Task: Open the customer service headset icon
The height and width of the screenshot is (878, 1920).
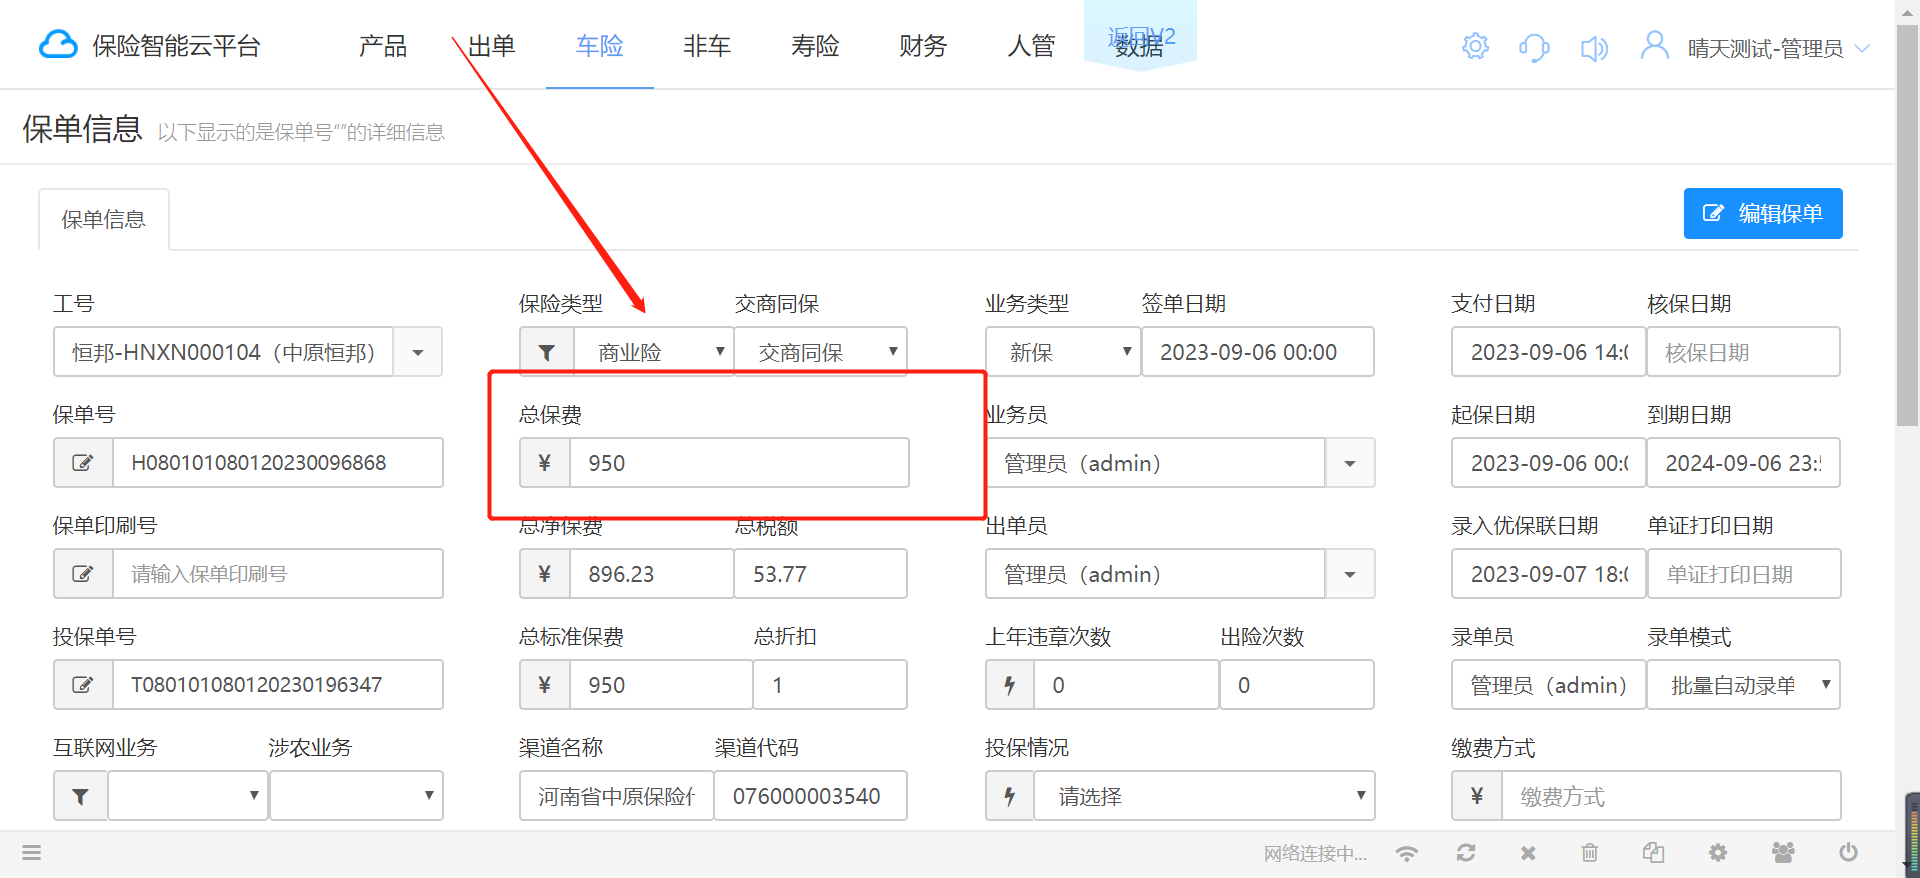Action: 1534,47
